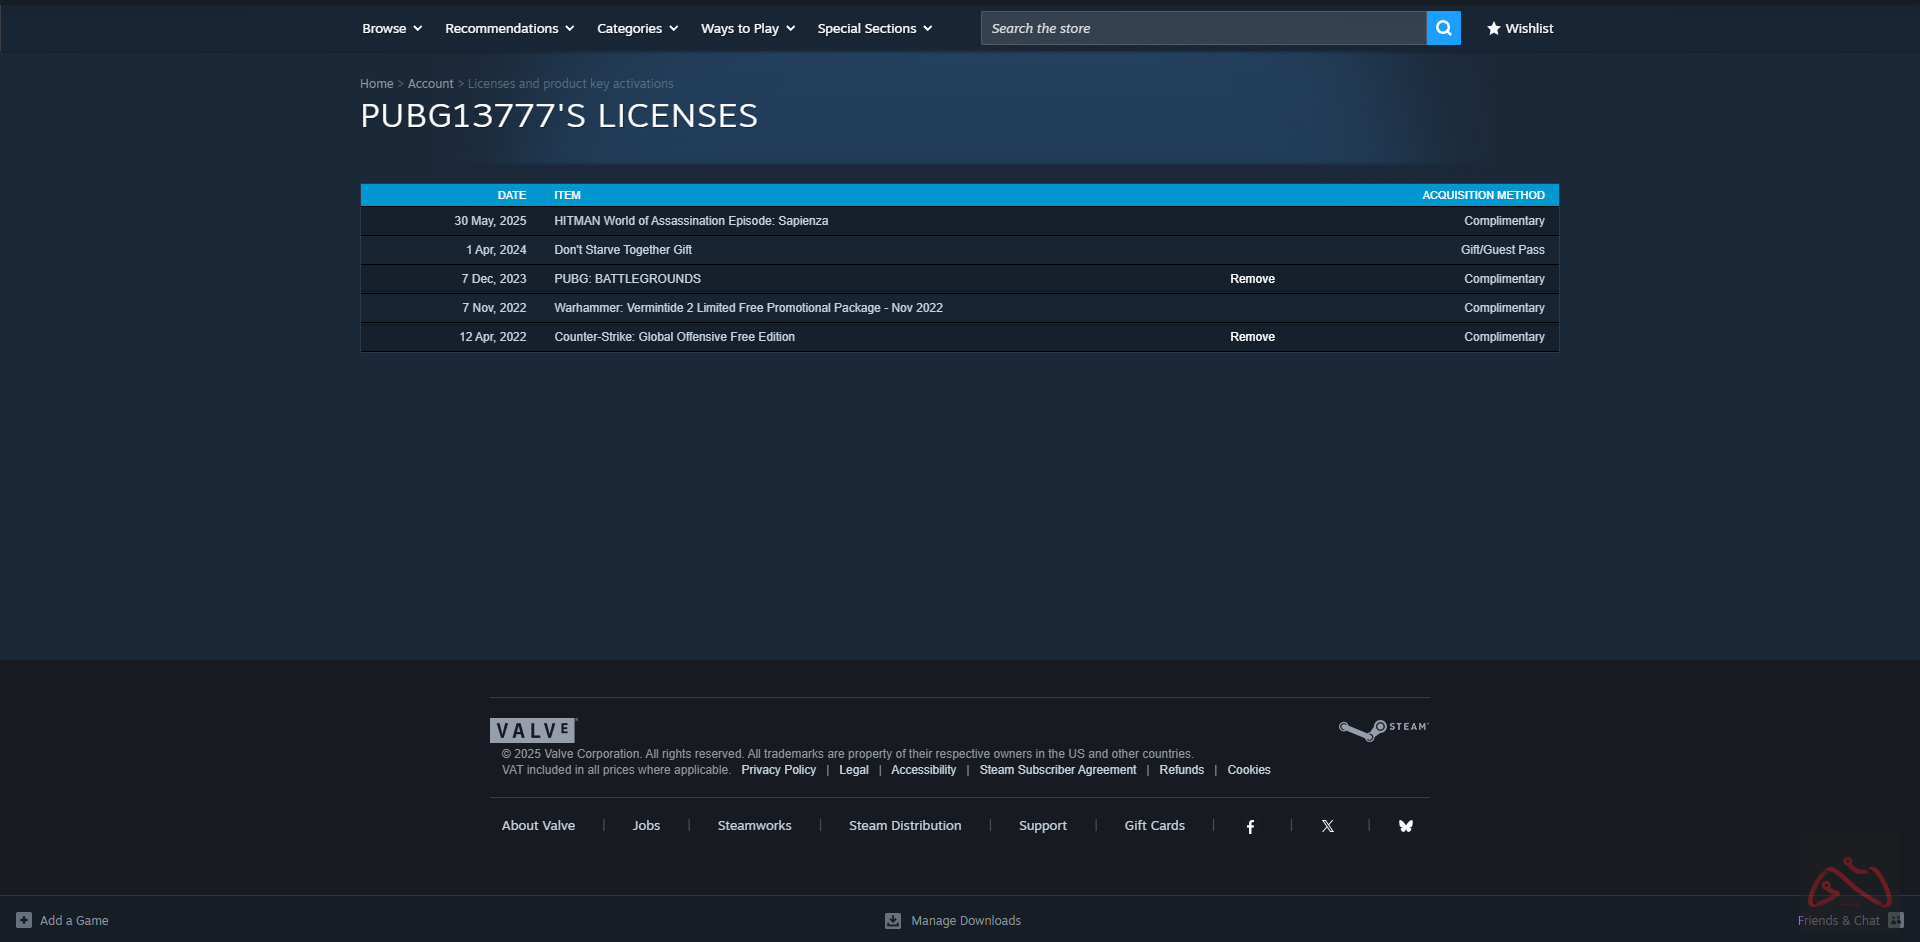Open the Ways to Play menu
This screenshot has width=1920, height=942.
[x=747, y=28]
